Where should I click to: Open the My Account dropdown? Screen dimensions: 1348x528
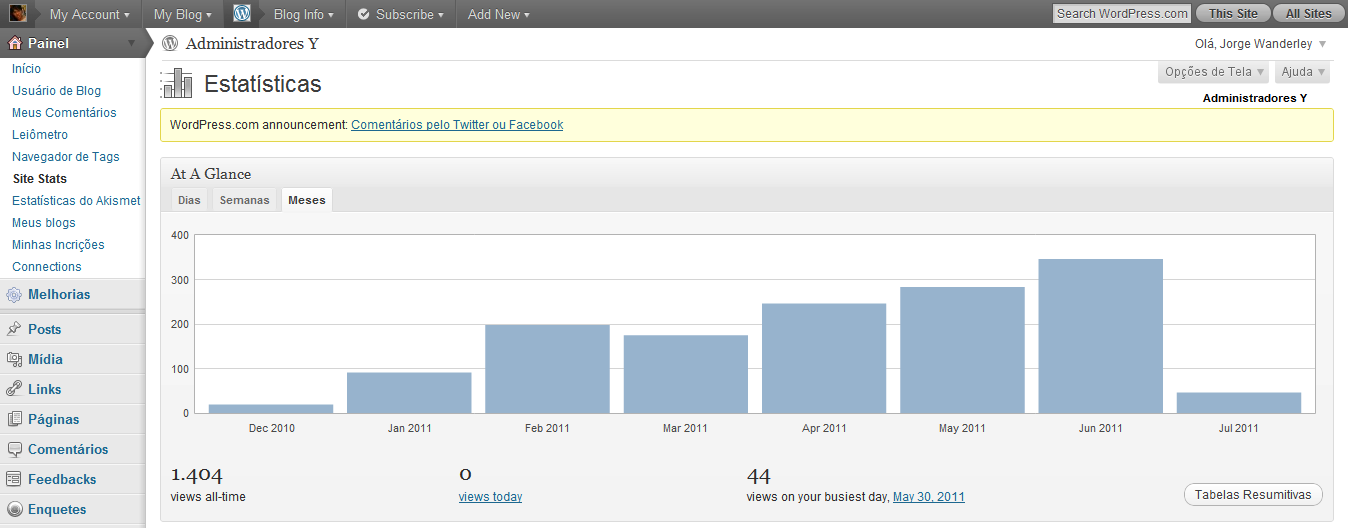[89, 14]
